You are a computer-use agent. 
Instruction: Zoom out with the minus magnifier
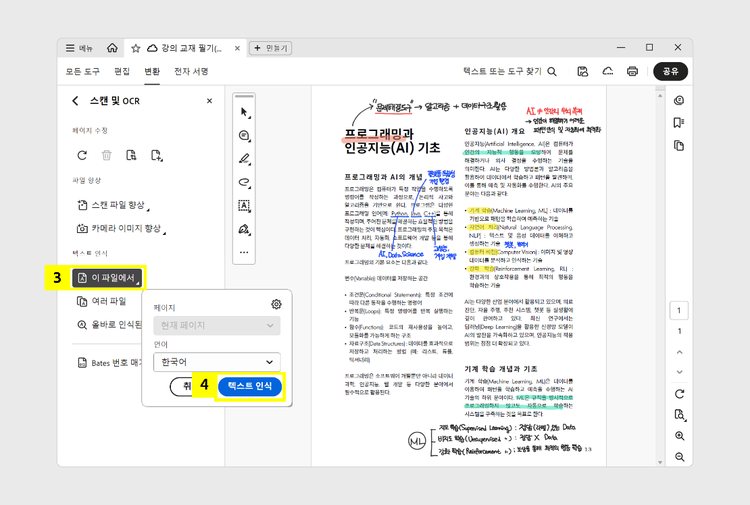pos(680,457)
